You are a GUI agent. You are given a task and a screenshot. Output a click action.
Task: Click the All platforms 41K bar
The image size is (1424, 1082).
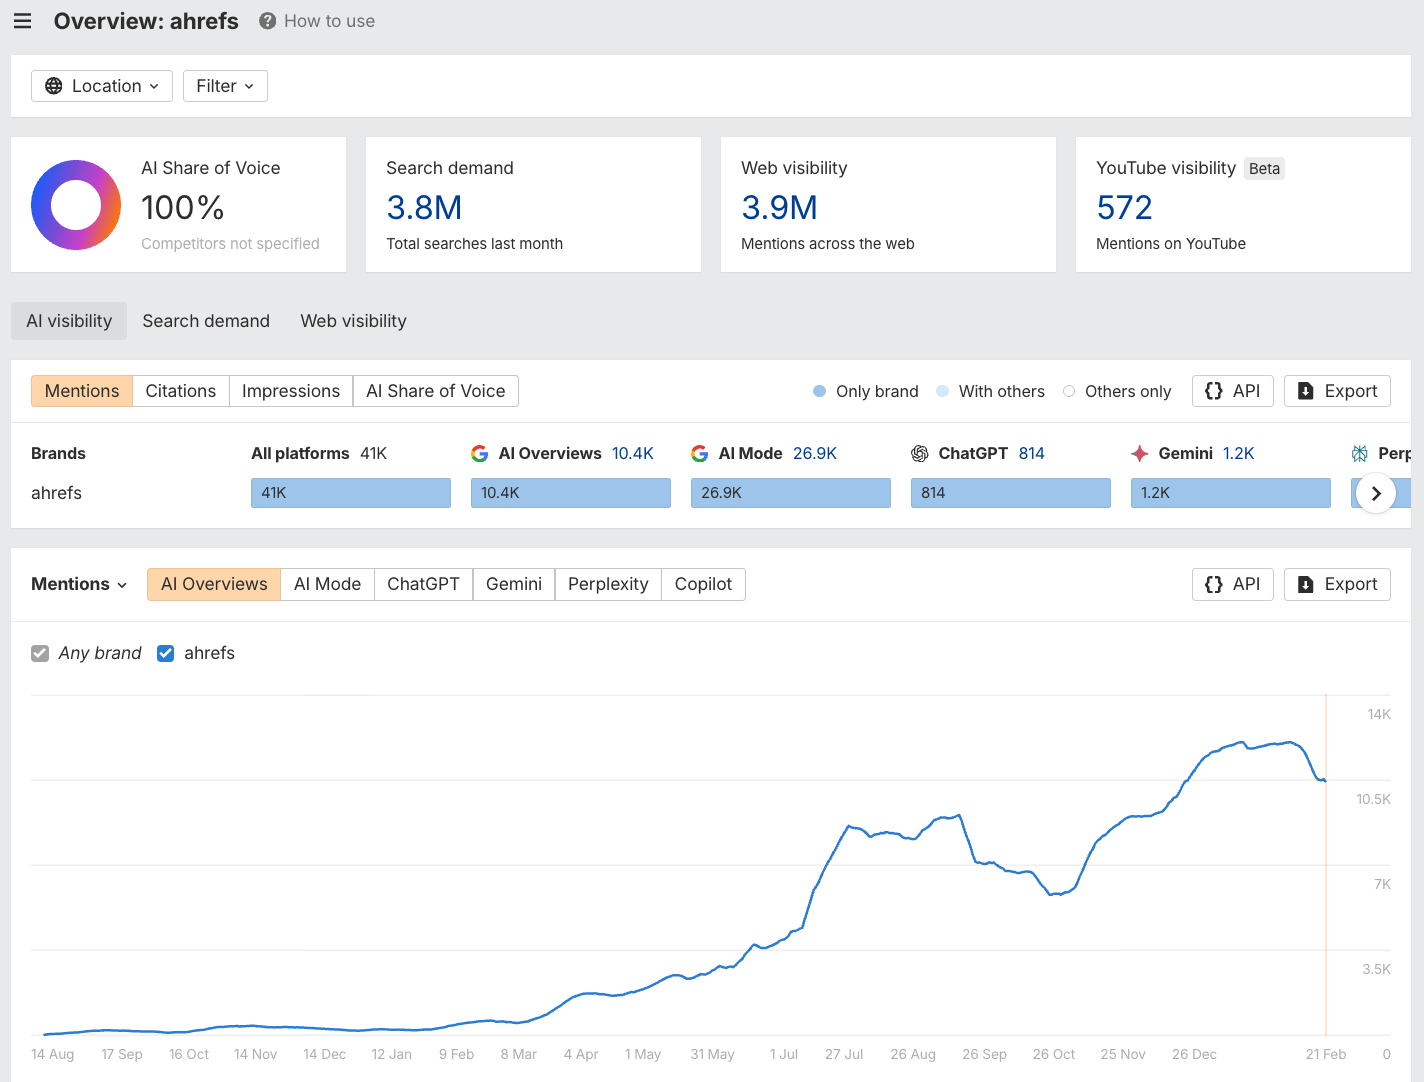pos(350,492)
